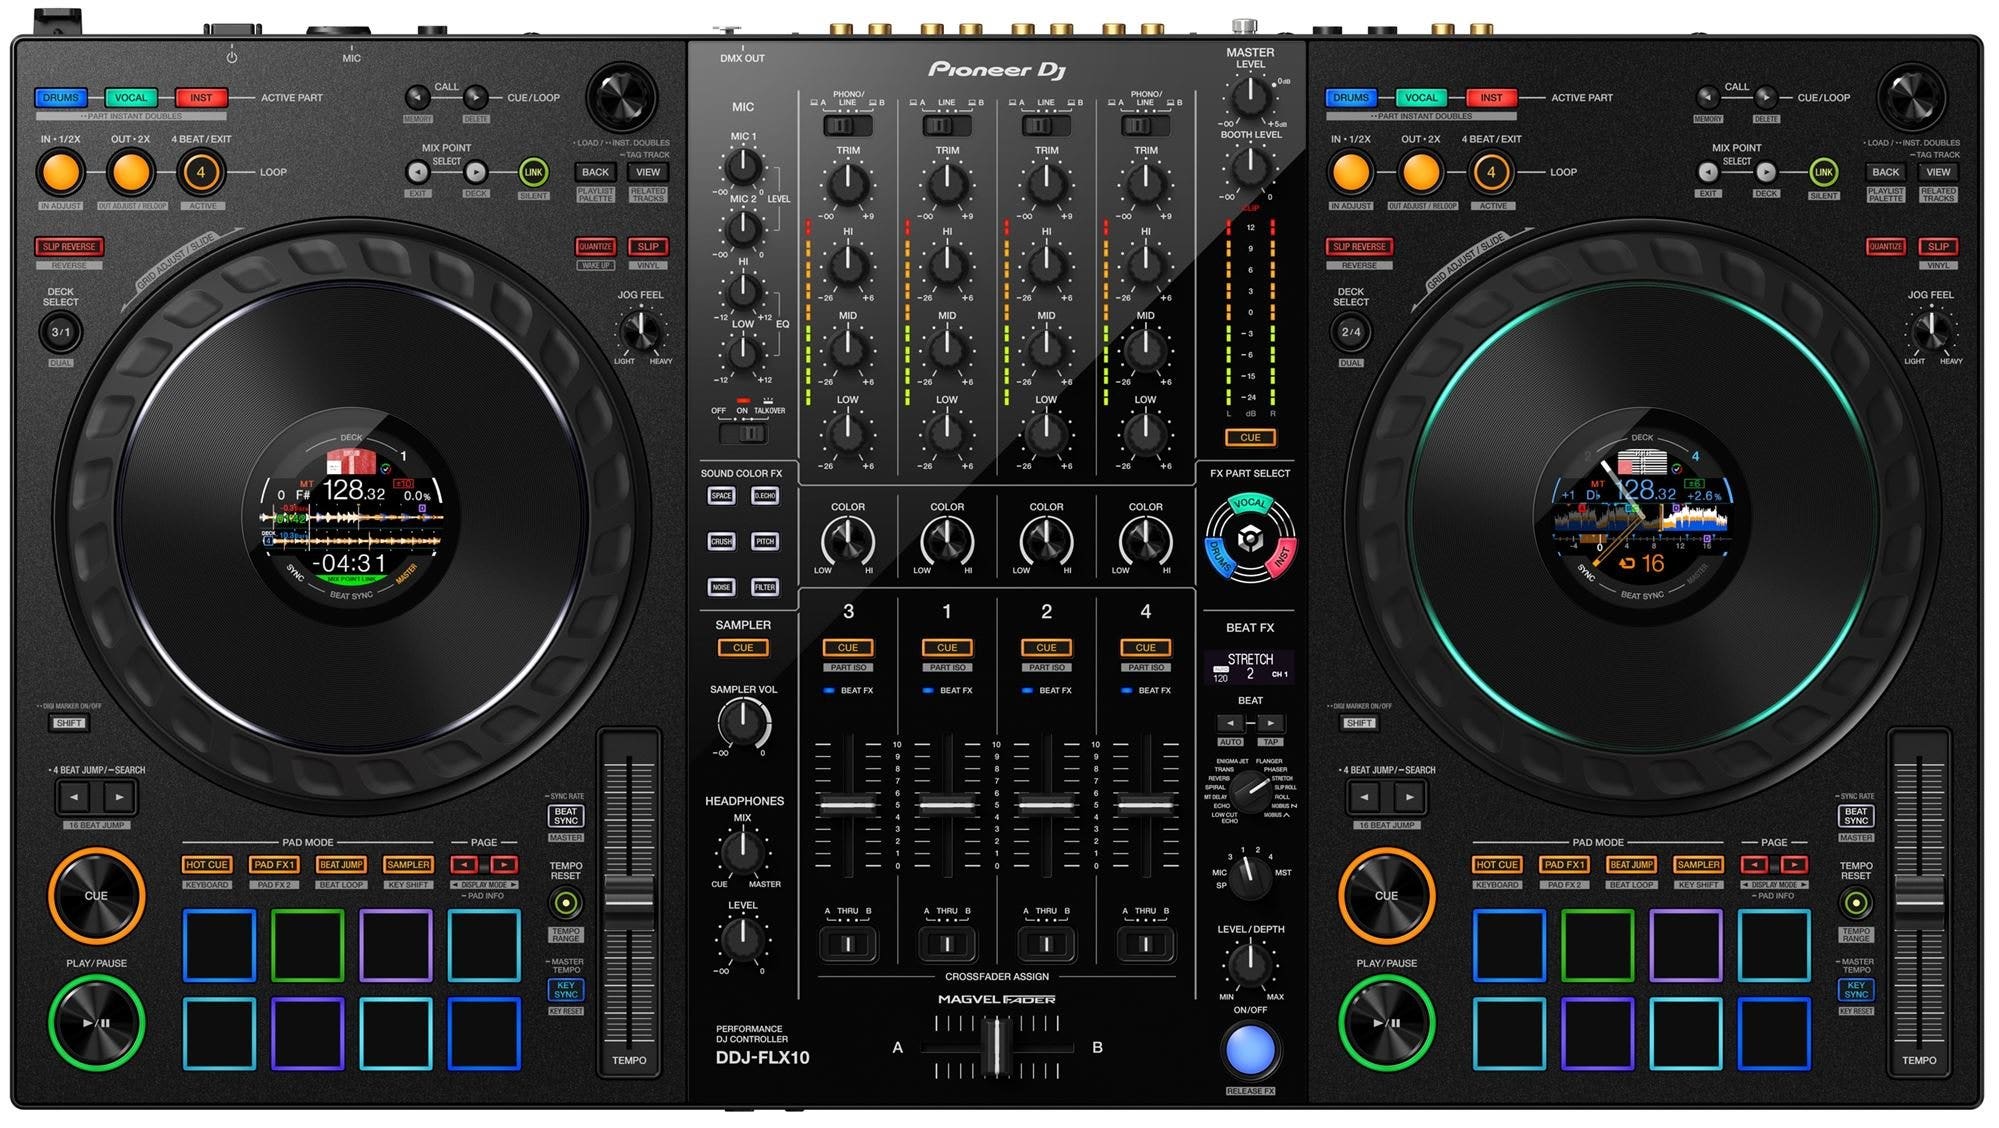
Task: Activate the FILTER Sound Color FX button
Action: tap(765, 587)
